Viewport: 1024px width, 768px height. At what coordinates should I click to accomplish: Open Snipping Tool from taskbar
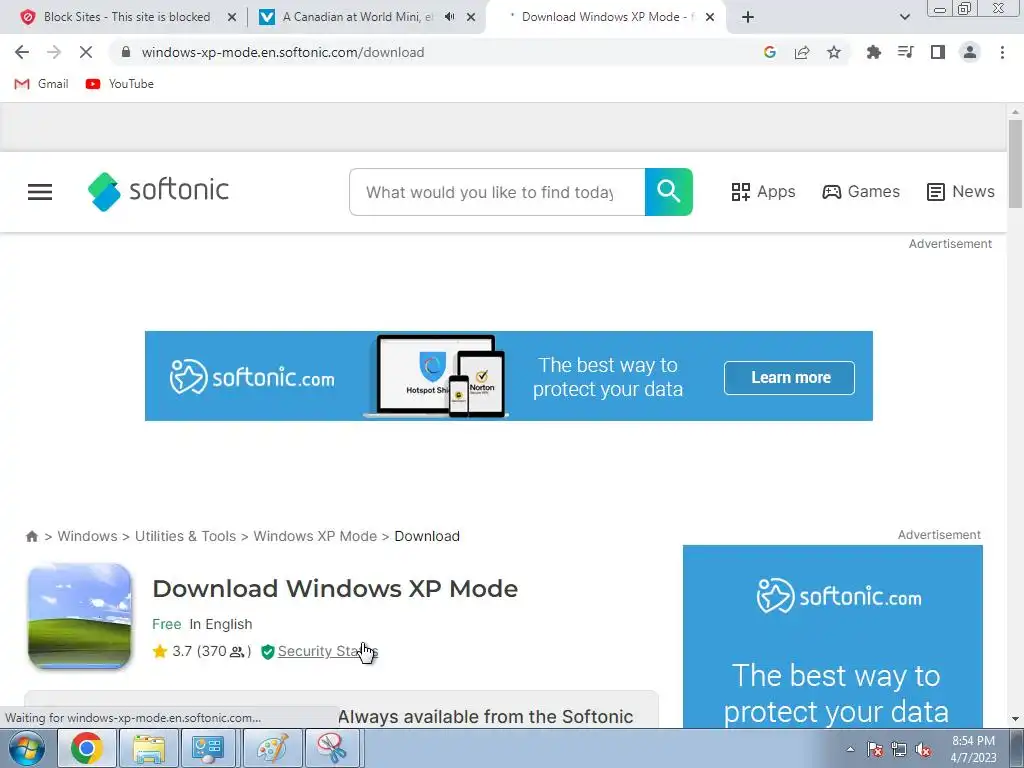click(x=334, y=748)
